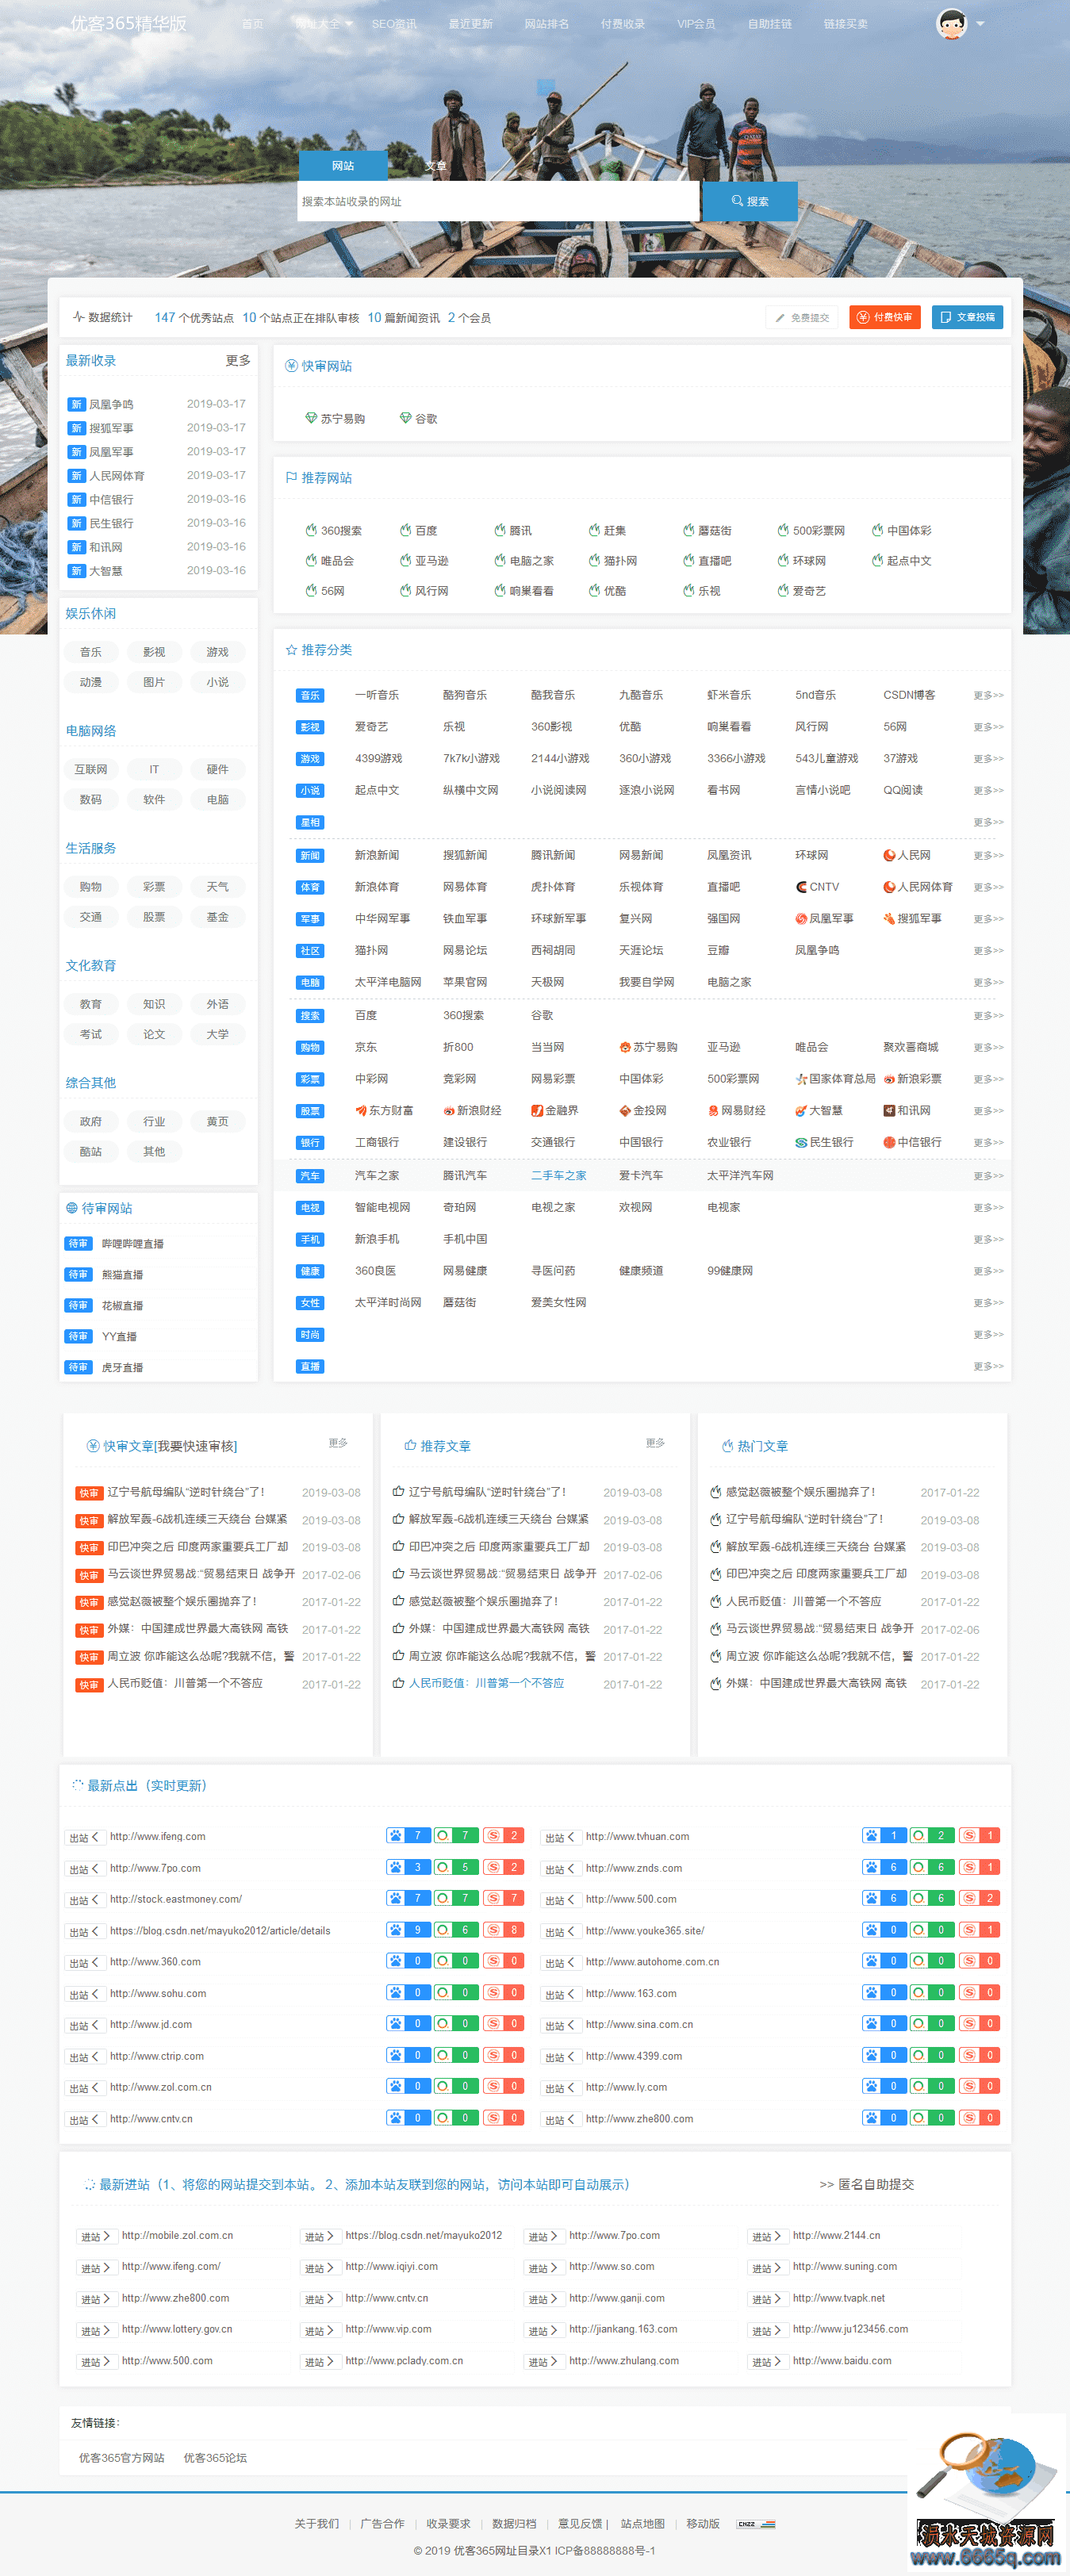Select the 音乐 tag under 娱乐休闲
The image size is (1070, 2576).
91,652
